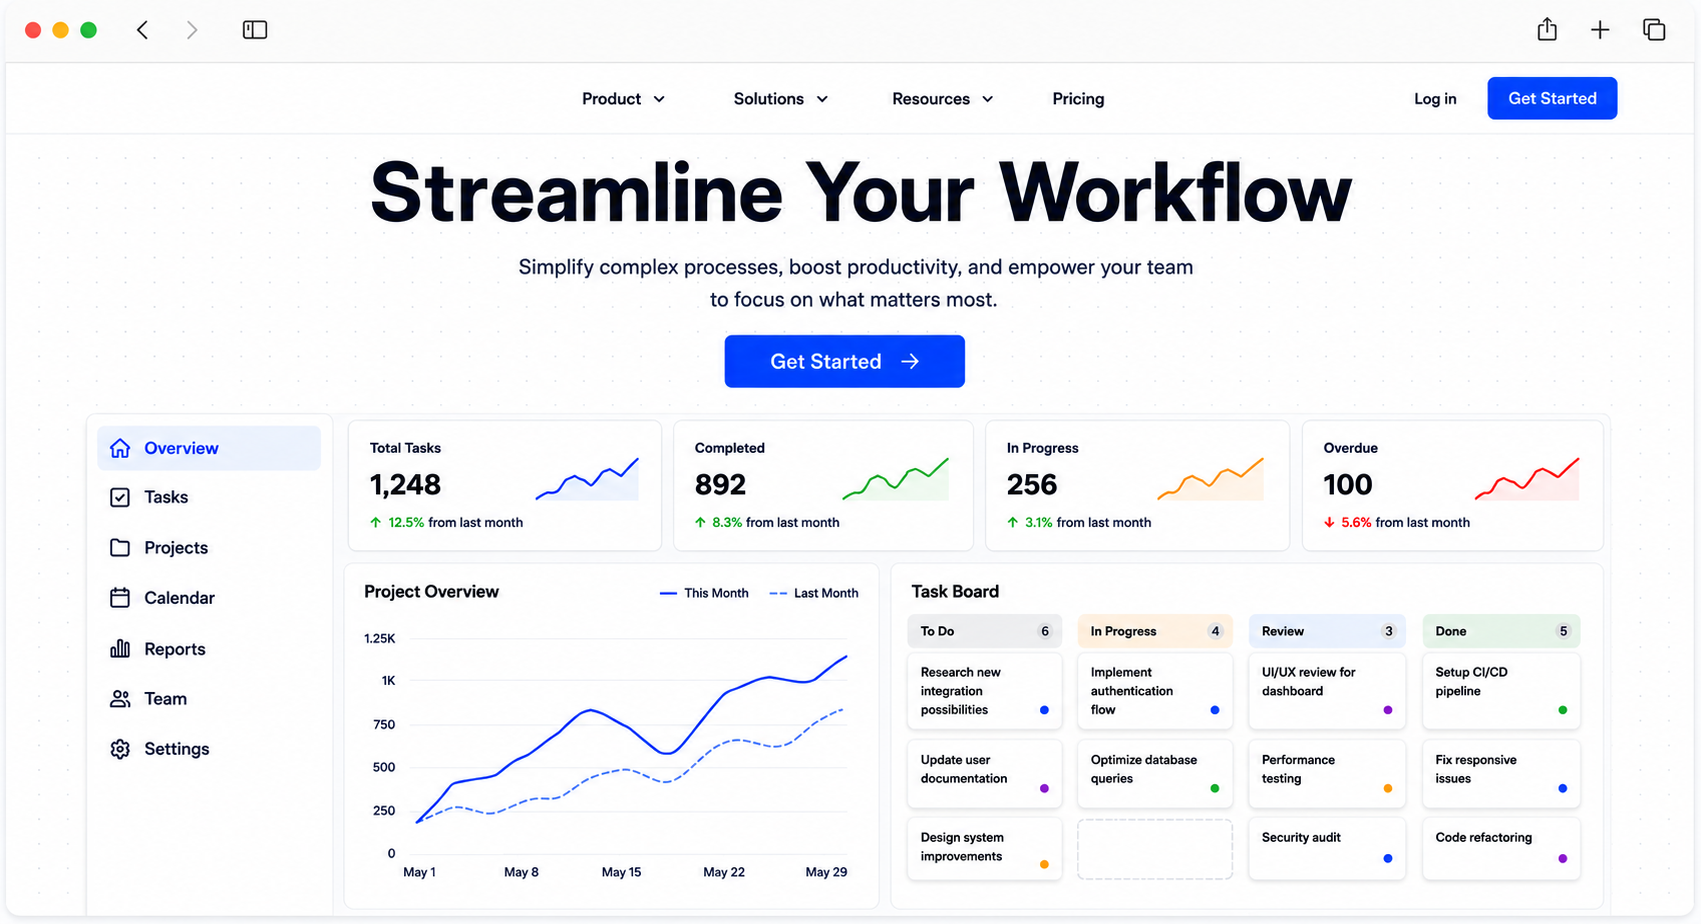Expand the Product dropdown menu
The image size is (1701, 924).
(x=624, y=98)
